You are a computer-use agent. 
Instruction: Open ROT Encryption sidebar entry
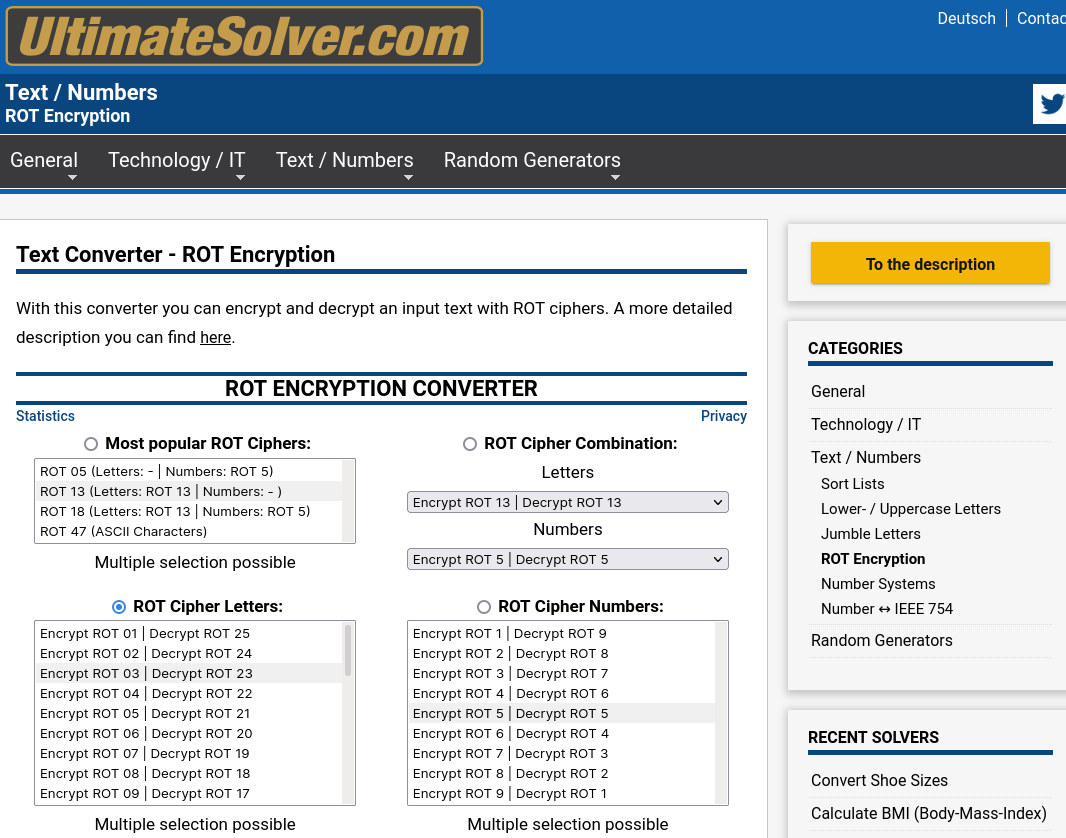point(873,559)
